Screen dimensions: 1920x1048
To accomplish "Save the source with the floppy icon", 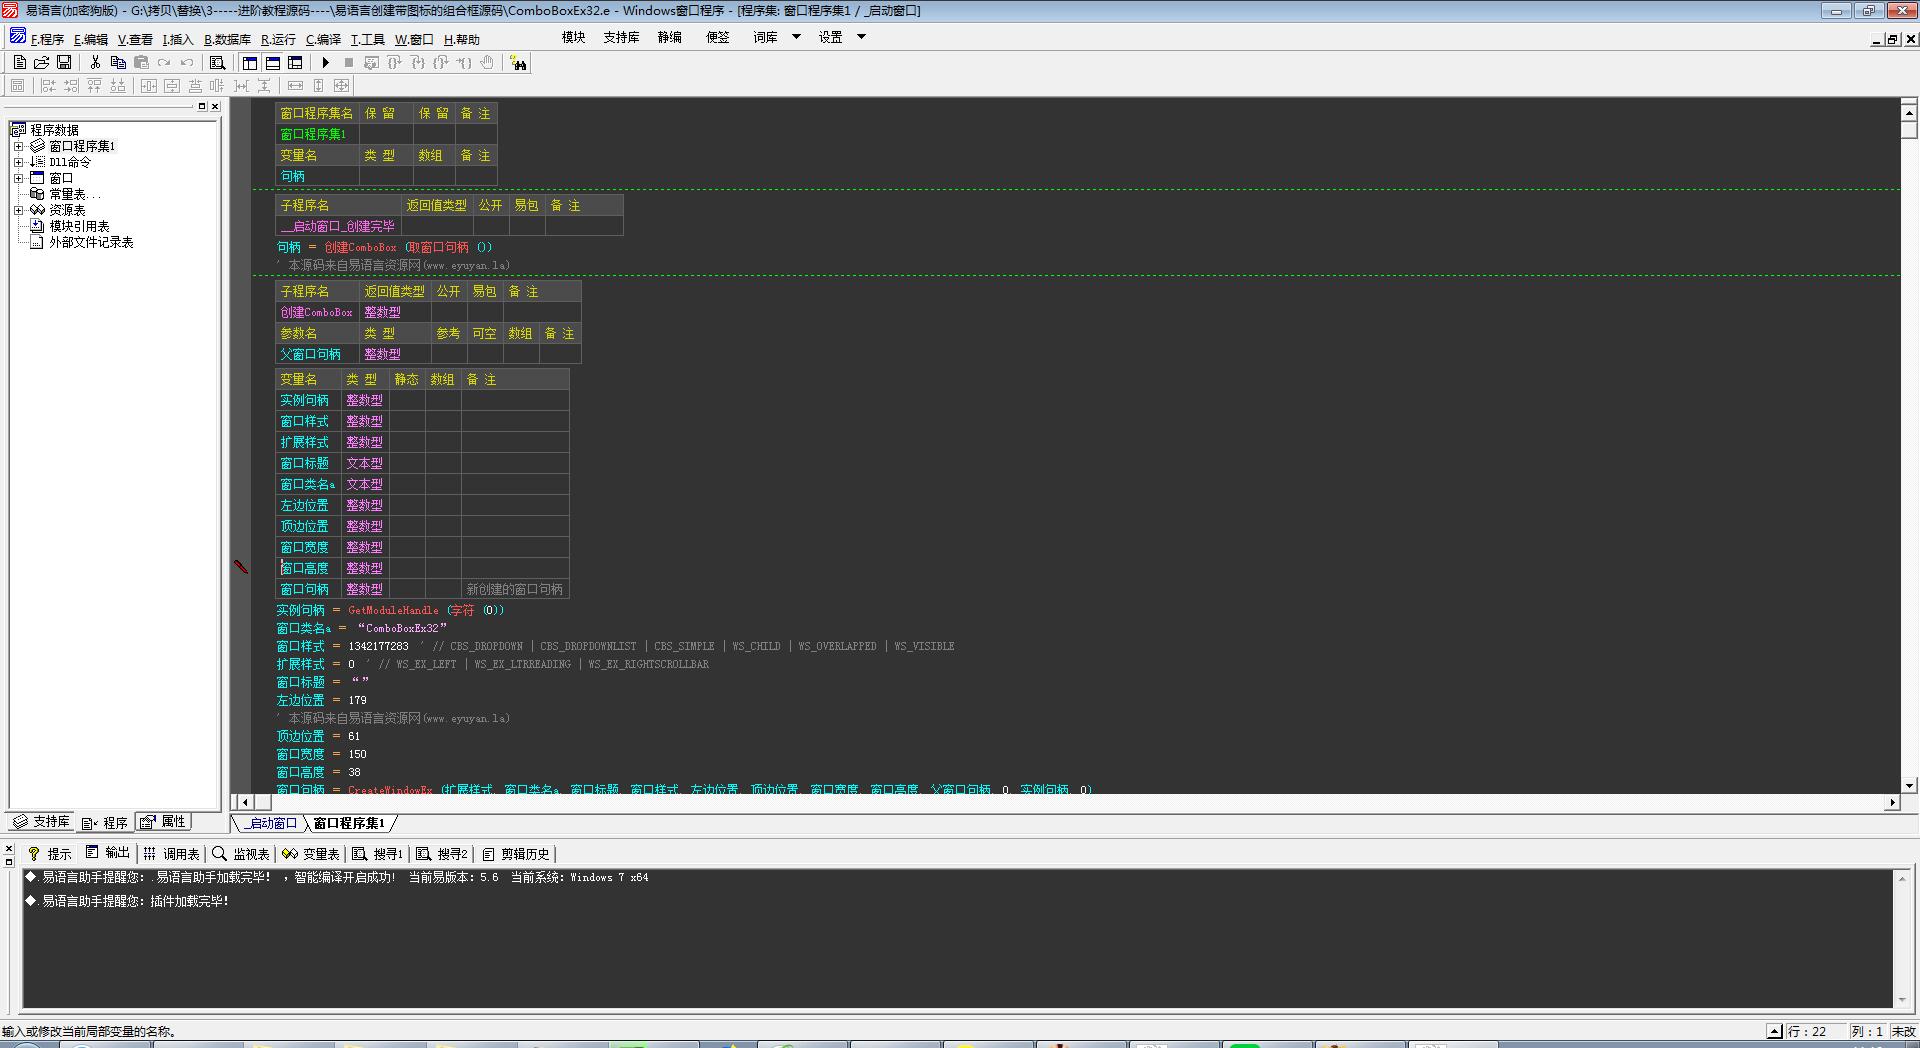I will 64,62.
